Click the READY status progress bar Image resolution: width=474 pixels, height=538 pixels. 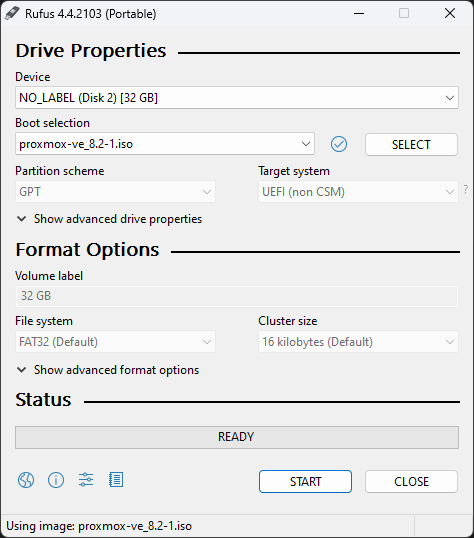pos(237,437)
